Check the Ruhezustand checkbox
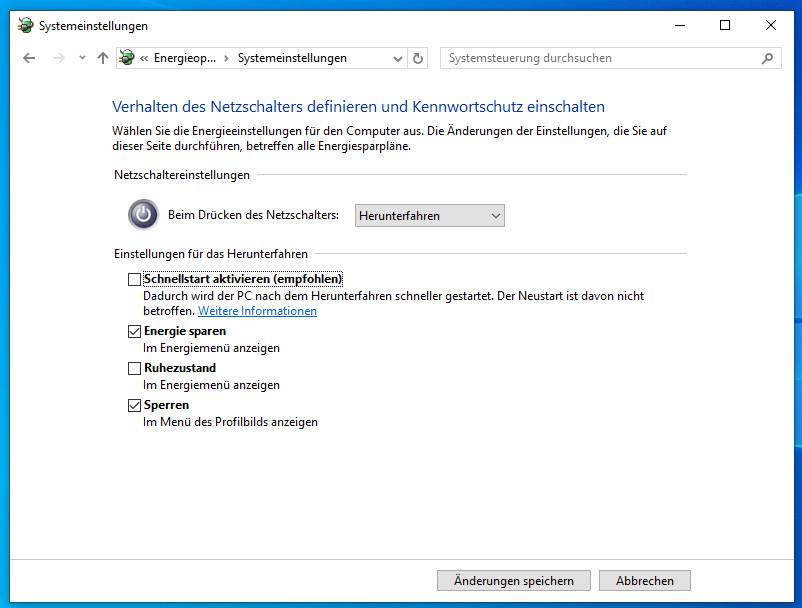Viewport: 802px width, 608px height. pyautogui.click(x=135, y=368)
